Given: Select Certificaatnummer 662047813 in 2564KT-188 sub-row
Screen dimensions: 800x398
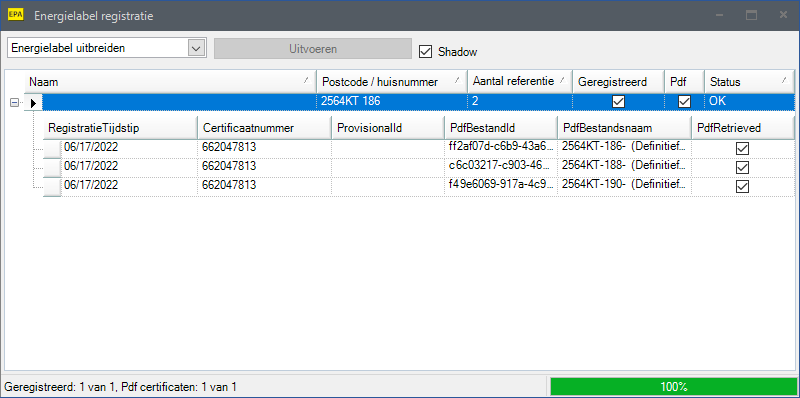Looking at the screenshot, I should click(x=264, y=168).
